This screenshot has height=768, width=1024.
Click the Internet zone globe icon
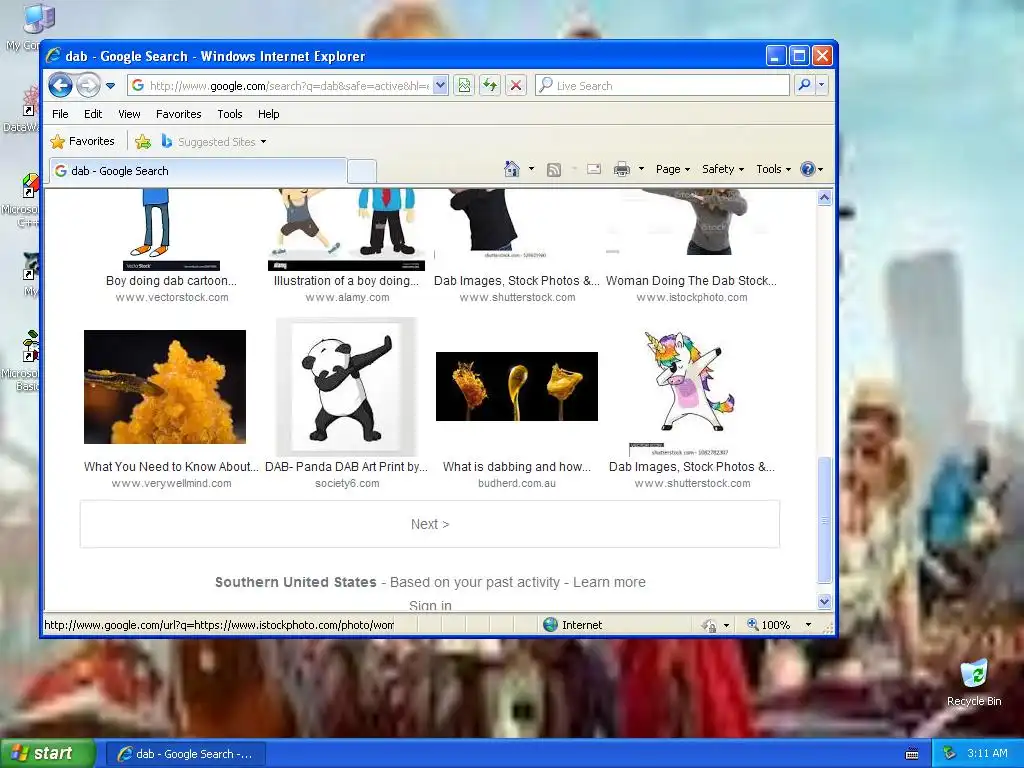pos(551,625)
